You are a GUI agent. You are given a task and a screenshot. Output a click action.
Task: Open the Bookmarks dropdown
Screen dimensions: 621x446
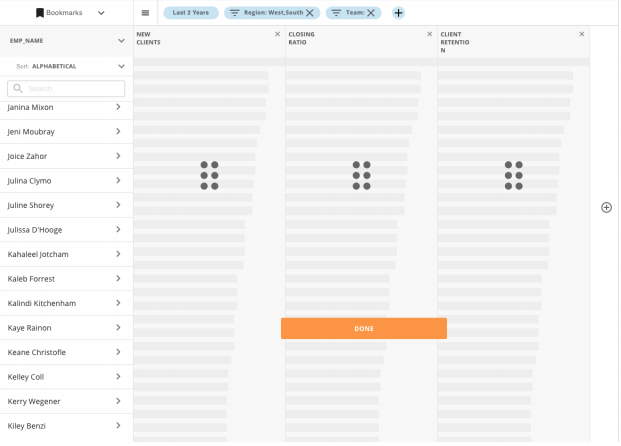72,13
